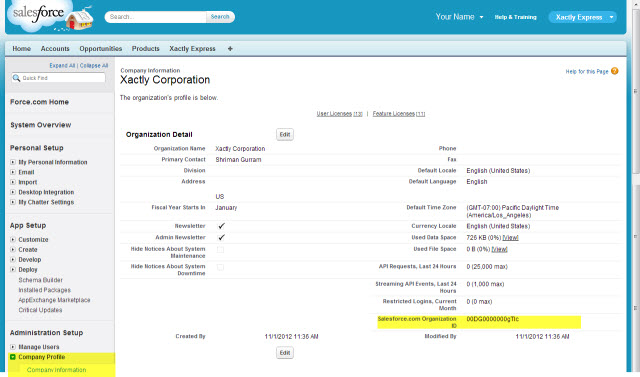Click the bottom Edit button
Viewport: 640px width, 377px height.
(x=285, y=353)
